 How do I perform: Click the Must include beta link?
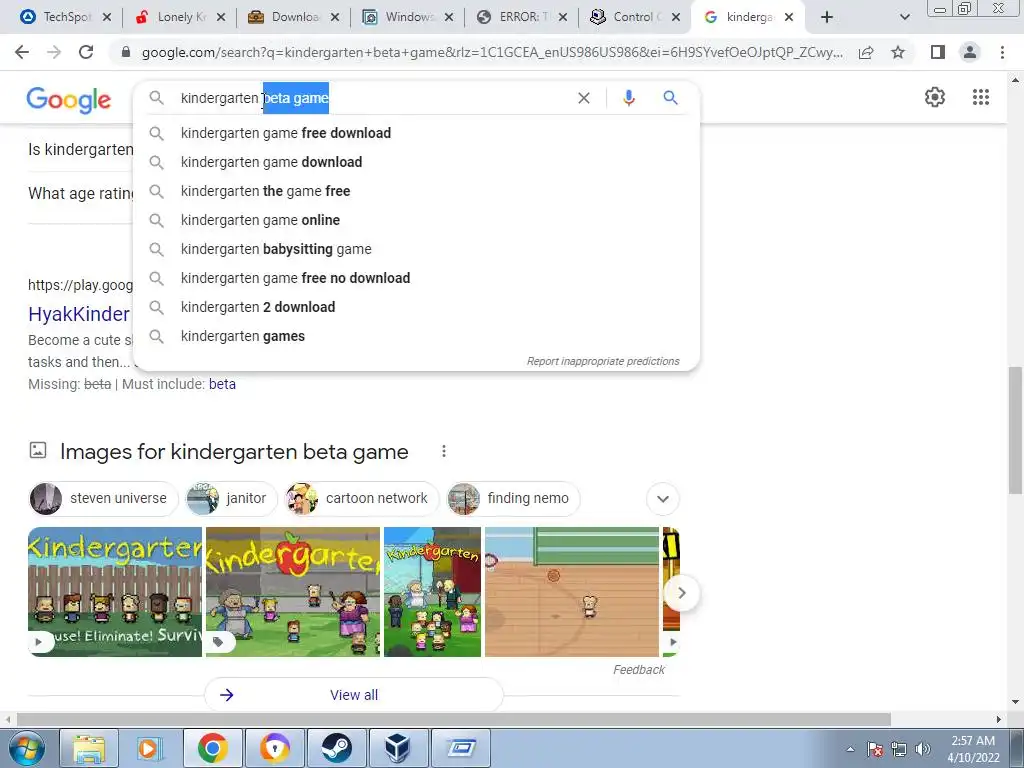[x=222, y=384]
